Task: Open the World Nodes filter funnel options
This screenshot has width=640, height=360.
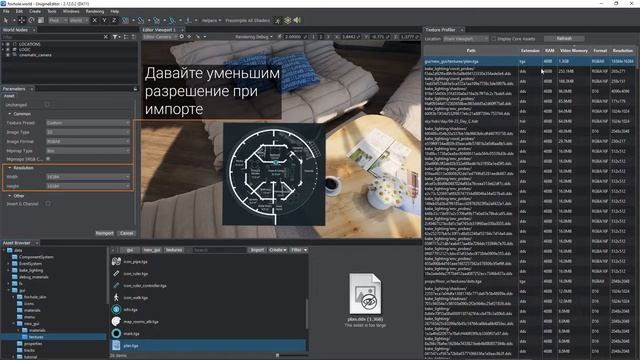Action: click(x=116, y=37)
